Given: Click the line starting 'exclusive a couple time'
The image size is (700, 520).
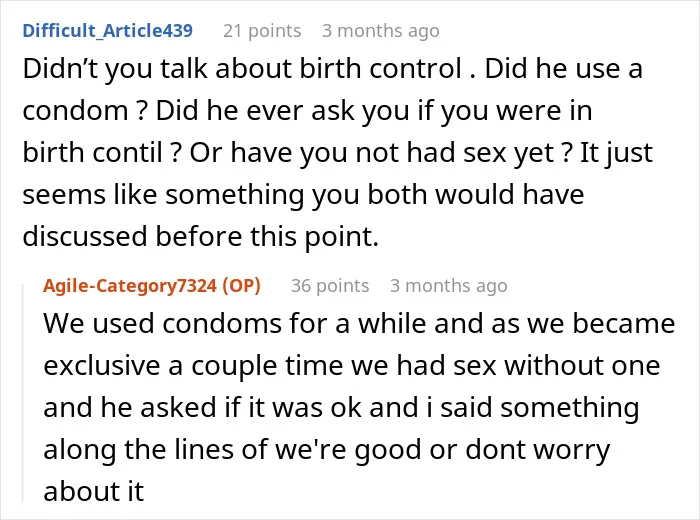Looking at the screenshot, I should tap(352, 366).
